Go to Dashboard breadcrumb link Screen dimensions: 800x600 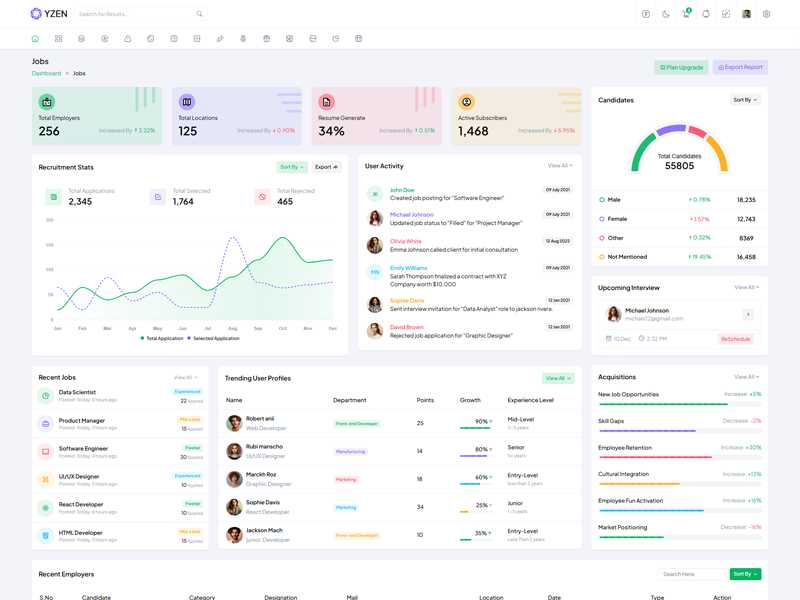pyautogui.click(x=46, y=73)
